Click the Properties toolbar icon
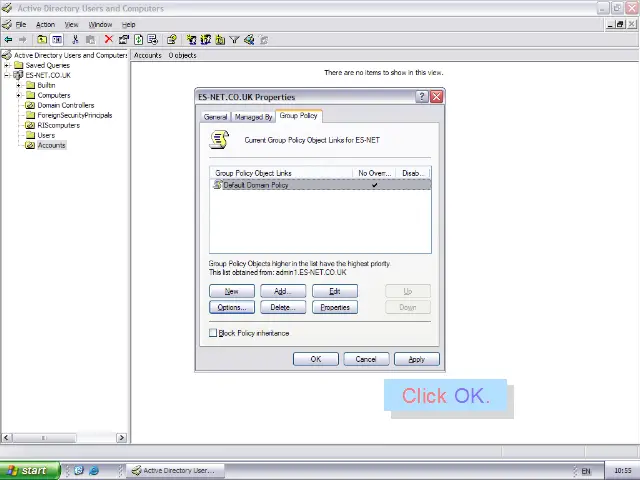 [124, 40]
